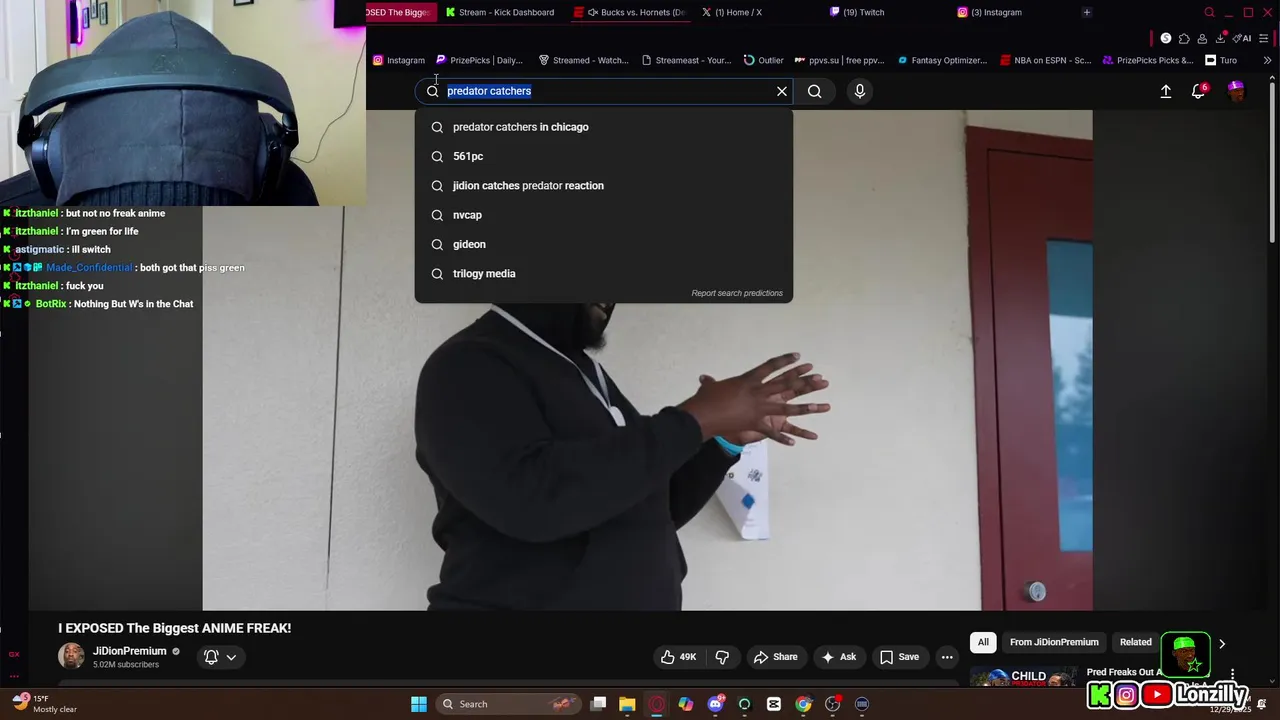Open File Explorer from the taskbar
Image resolution: width=1280 pixels, height=720 pixels.
click(627, 704)
